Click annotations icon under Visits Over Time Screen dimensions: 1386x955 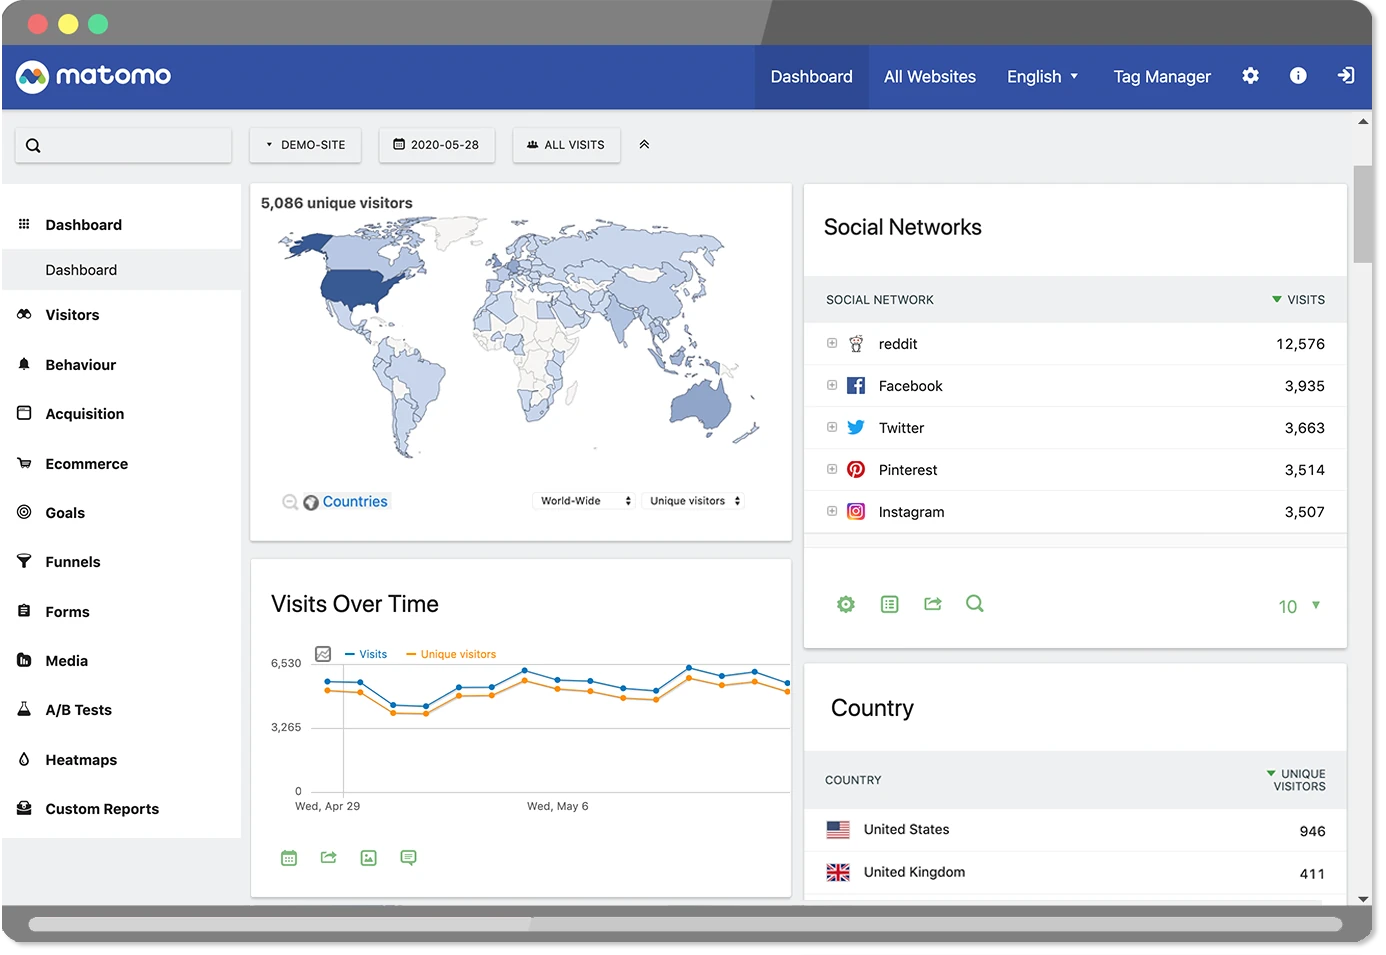[408, 858]
